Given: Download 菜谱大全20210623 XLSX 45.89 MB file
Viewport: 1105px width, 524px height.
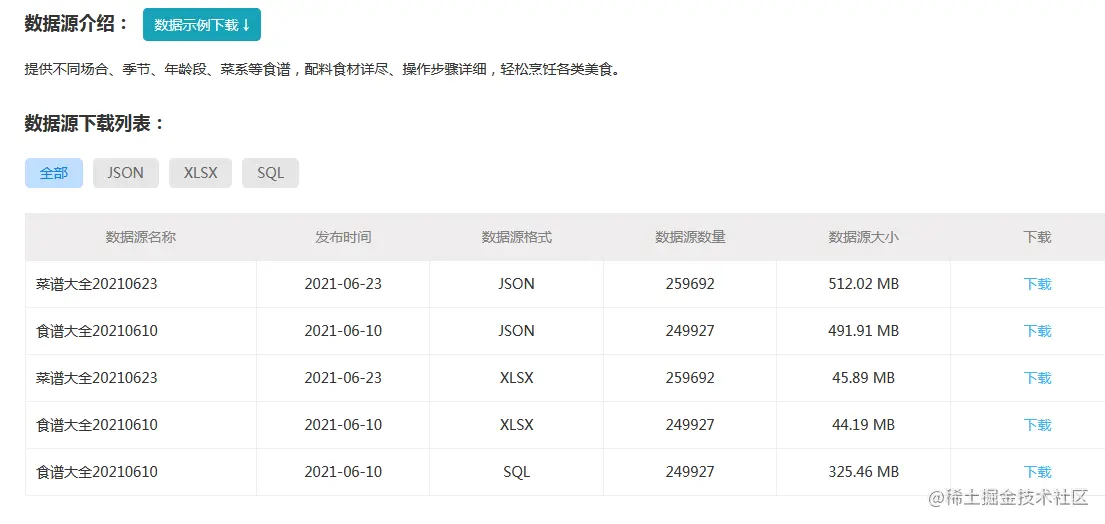Looking at the screenshot, I should click(x=1037, y=378).
